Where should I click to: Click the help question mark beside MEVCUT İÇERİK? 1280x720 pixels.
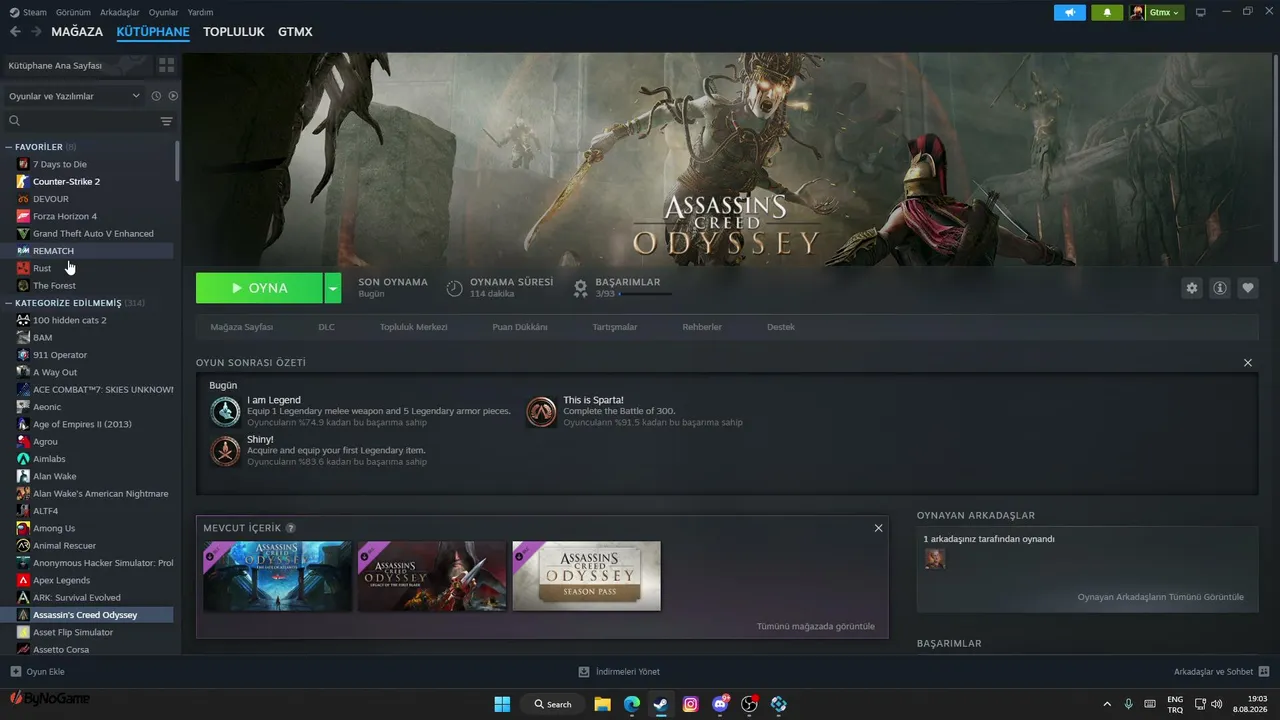click(x=291, y=528)
